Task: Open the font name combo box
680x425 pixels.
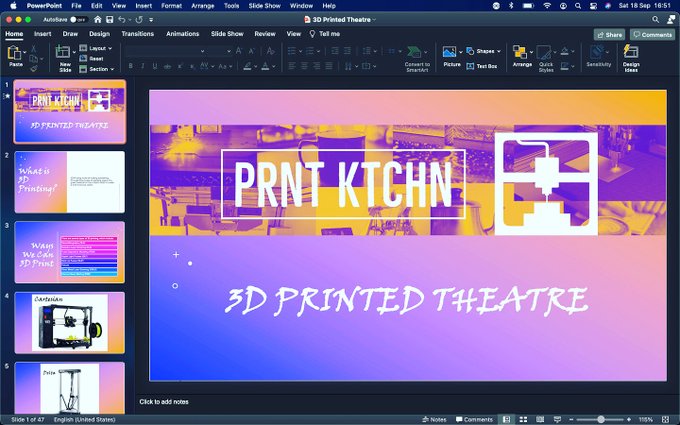Action: 165,51
